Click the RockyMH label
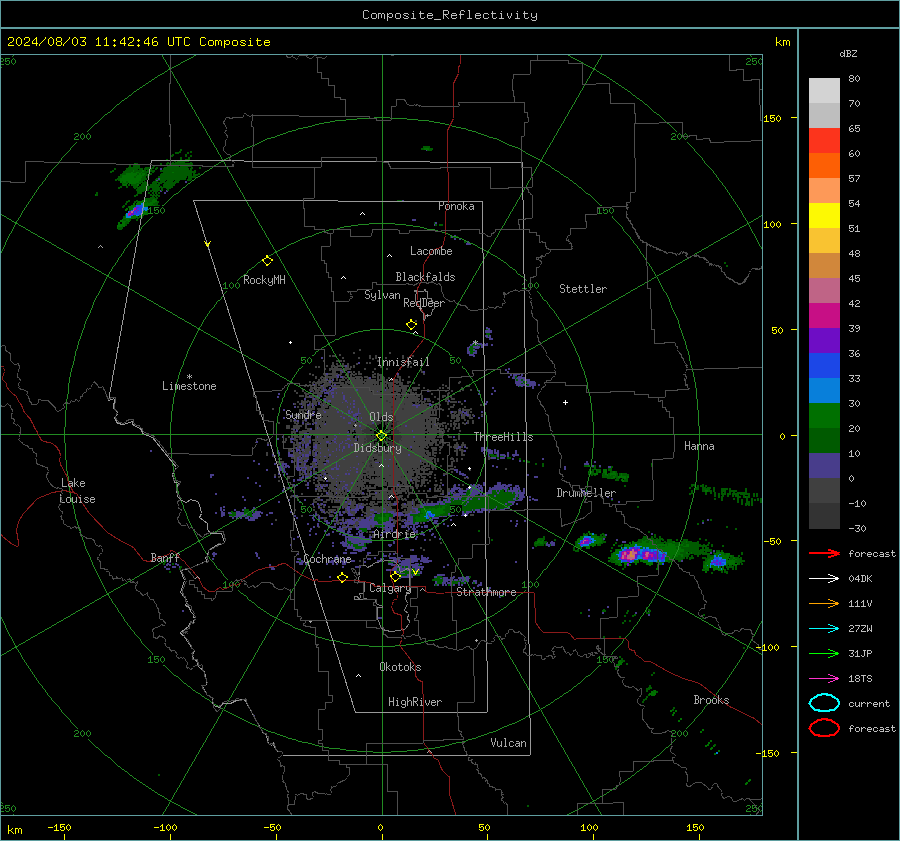900x841 pixels. (x=264, y=280)
